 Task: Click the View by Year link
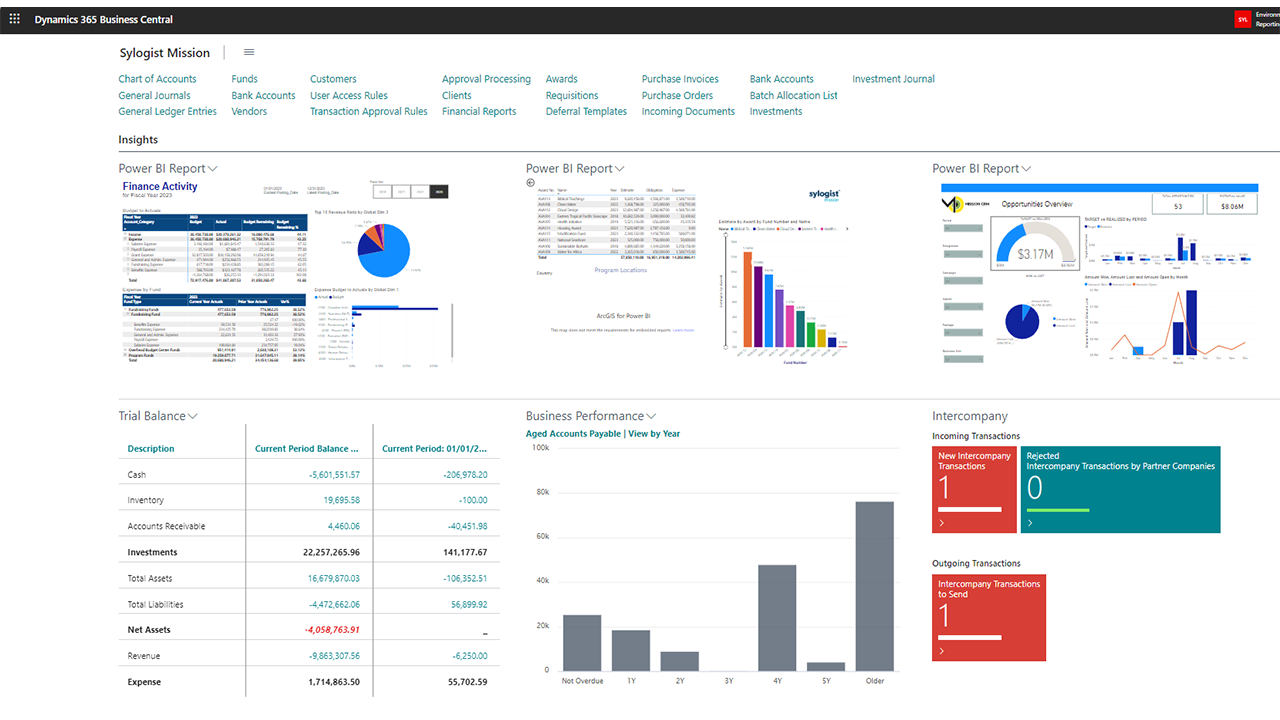(x=653, y=433)
